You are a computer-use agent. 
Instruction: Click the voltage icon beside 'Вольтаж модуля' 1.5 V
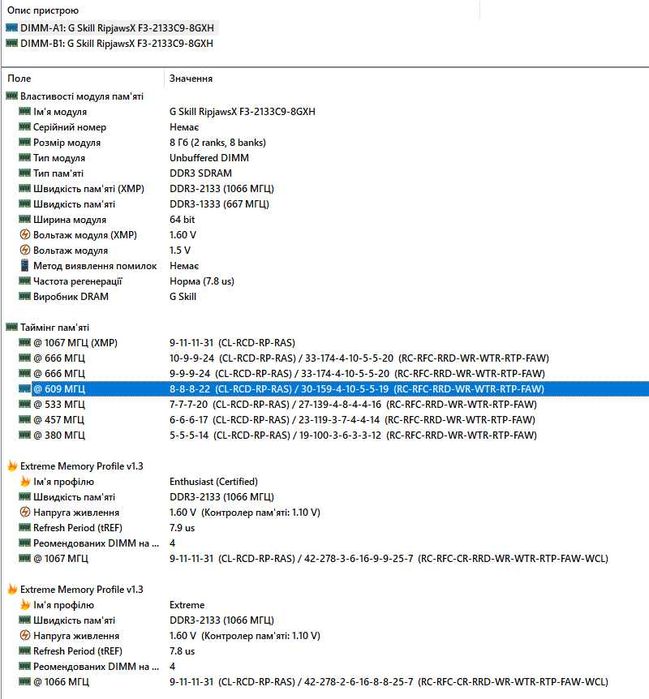25,250
